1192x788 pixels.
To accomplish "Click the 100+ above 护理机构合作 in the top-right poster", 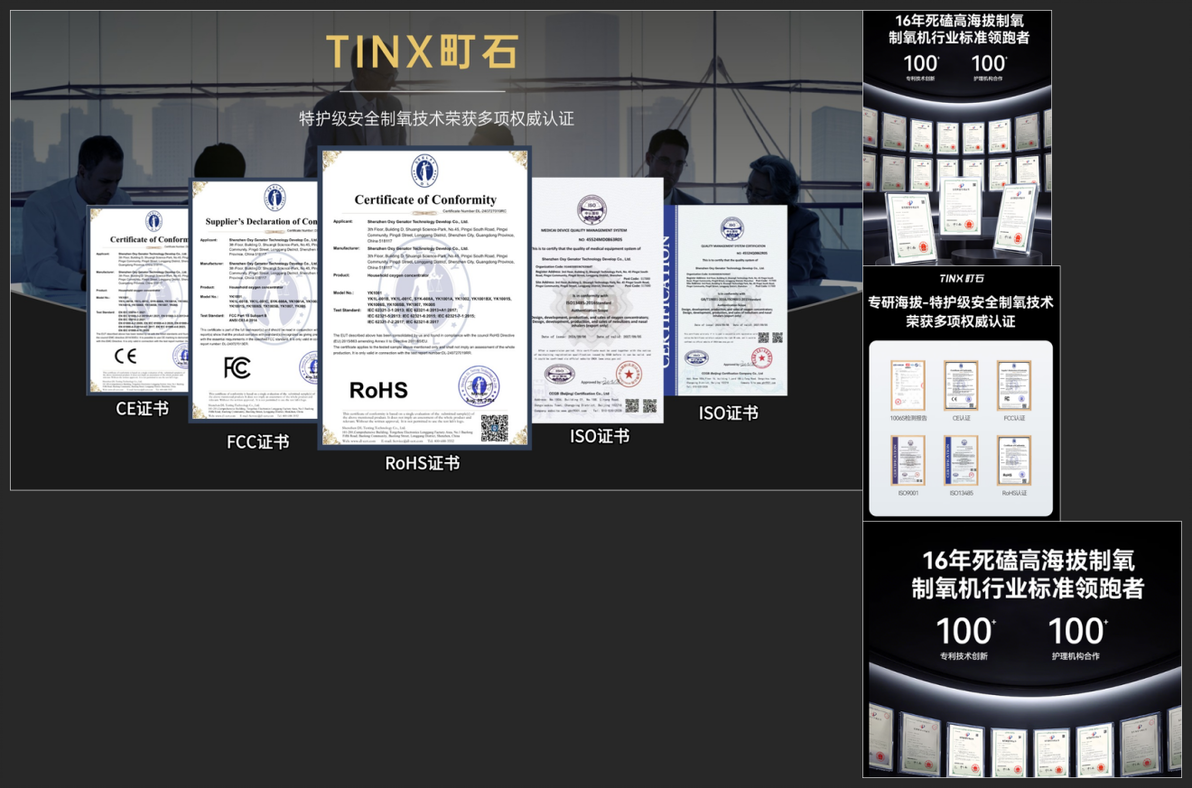I will pos(989,63).
